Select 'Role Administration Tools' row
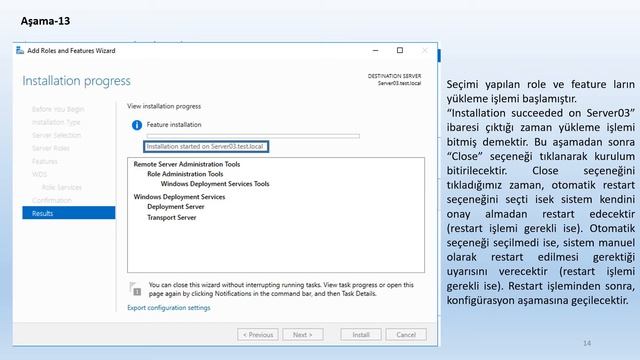 tap(185, 174)
